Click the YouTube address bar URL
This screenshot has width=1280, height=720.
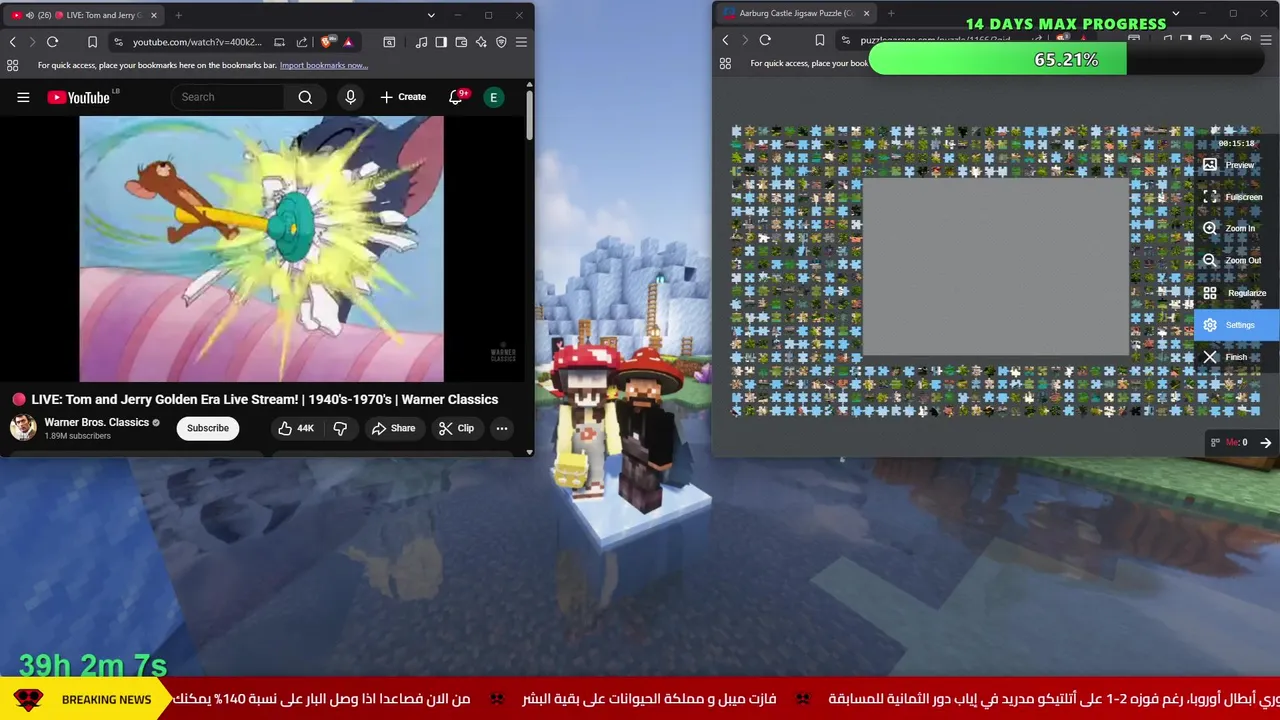[197, 42]
